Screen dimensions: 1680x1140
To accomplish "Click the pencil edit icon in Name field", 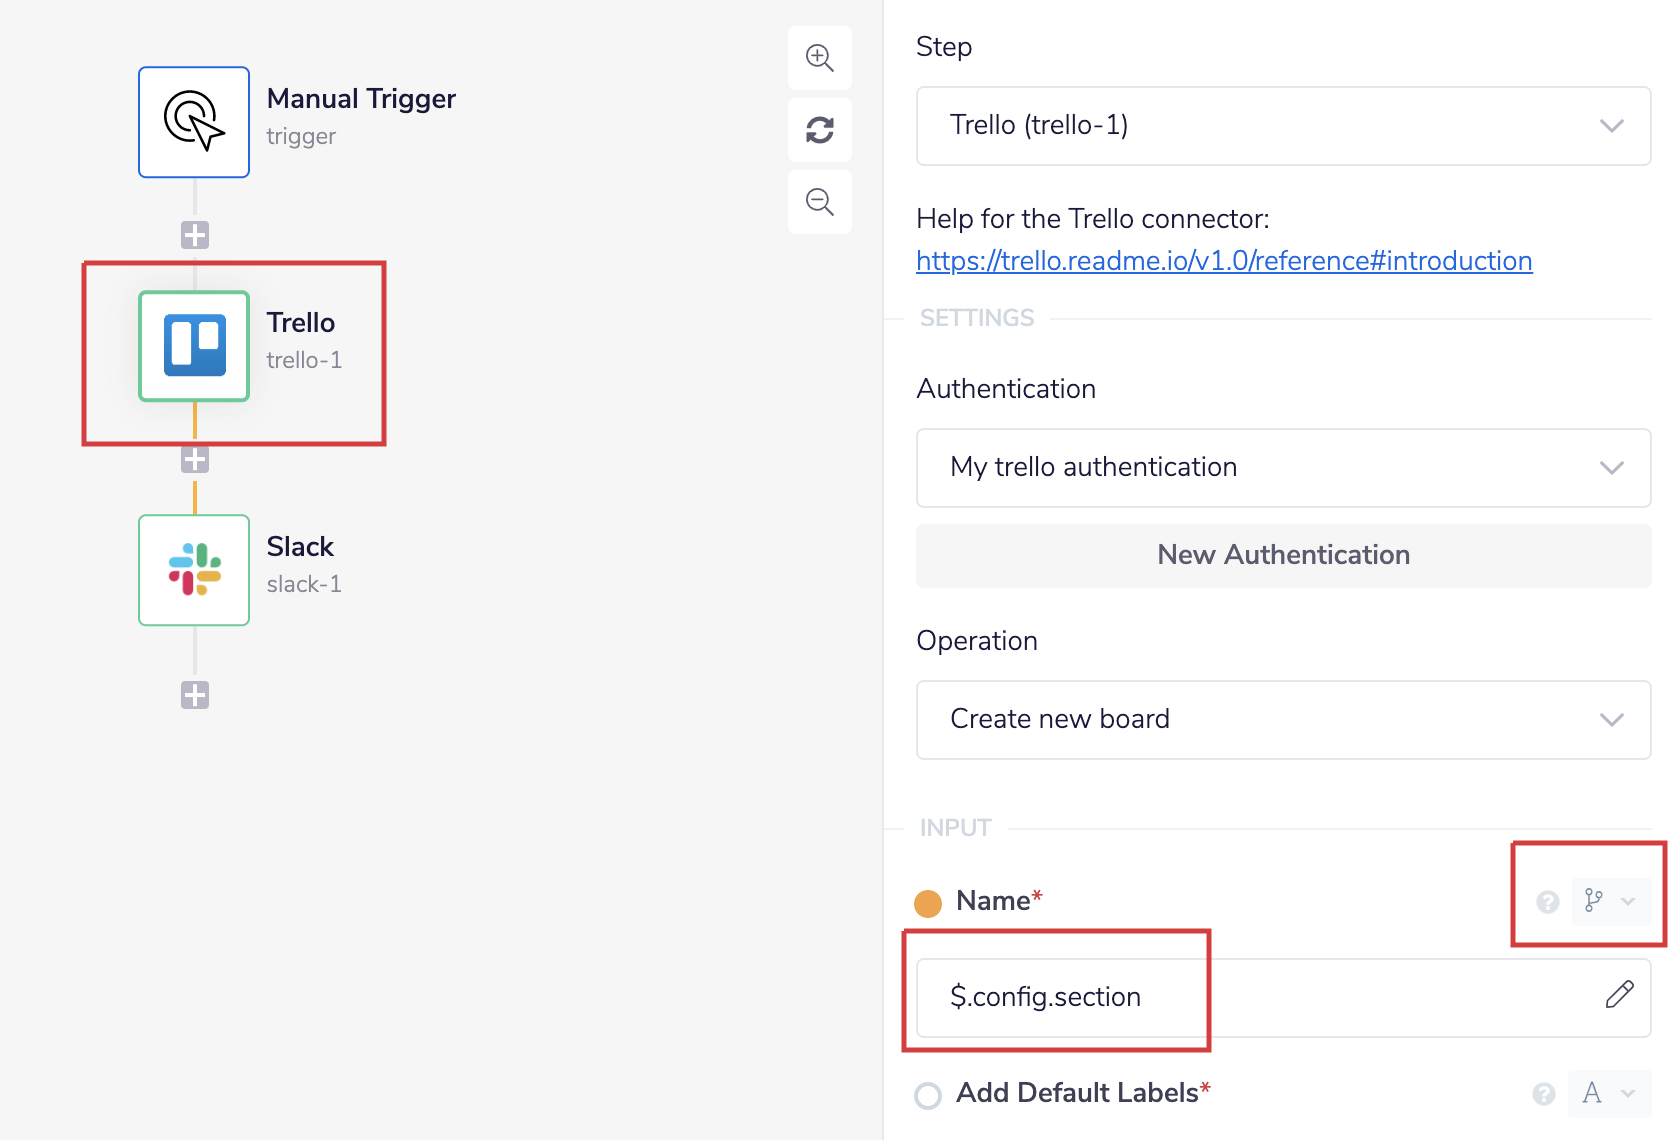I will point(1619,995).
